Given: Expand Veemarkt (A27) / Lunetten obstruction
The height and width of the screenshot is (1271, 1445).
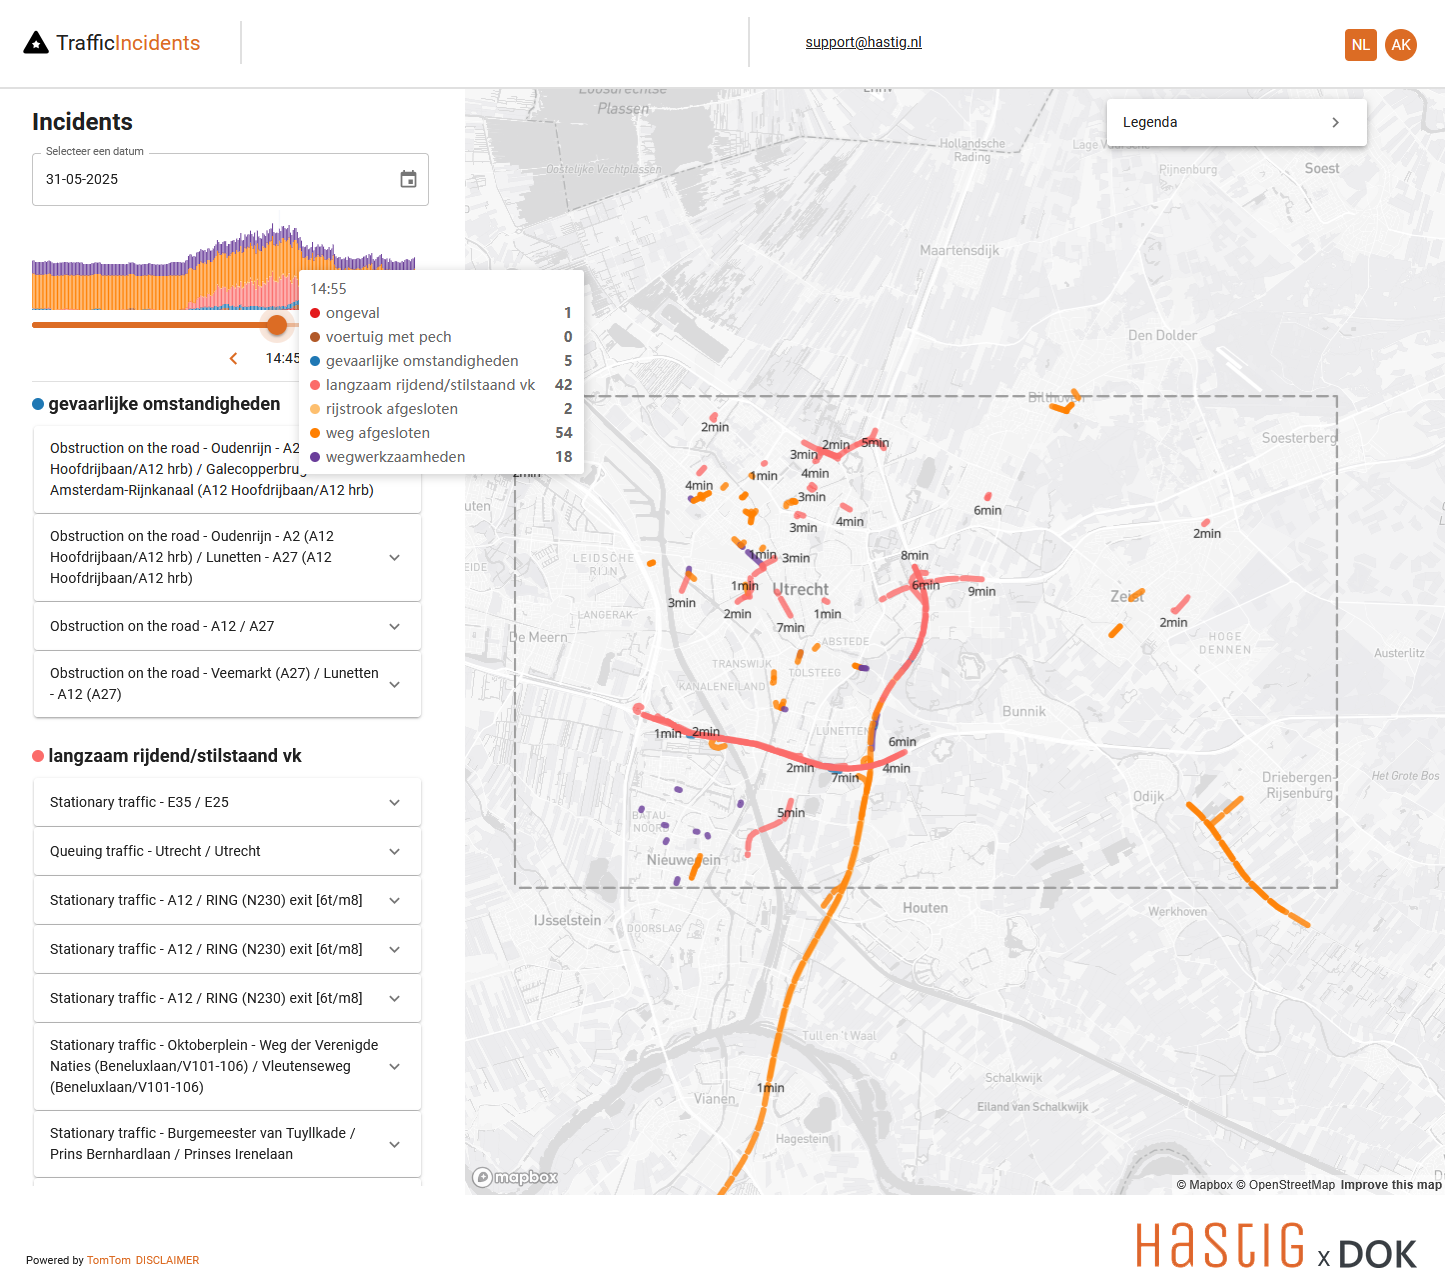Looking at the screenshot, I should click(394, 684).
